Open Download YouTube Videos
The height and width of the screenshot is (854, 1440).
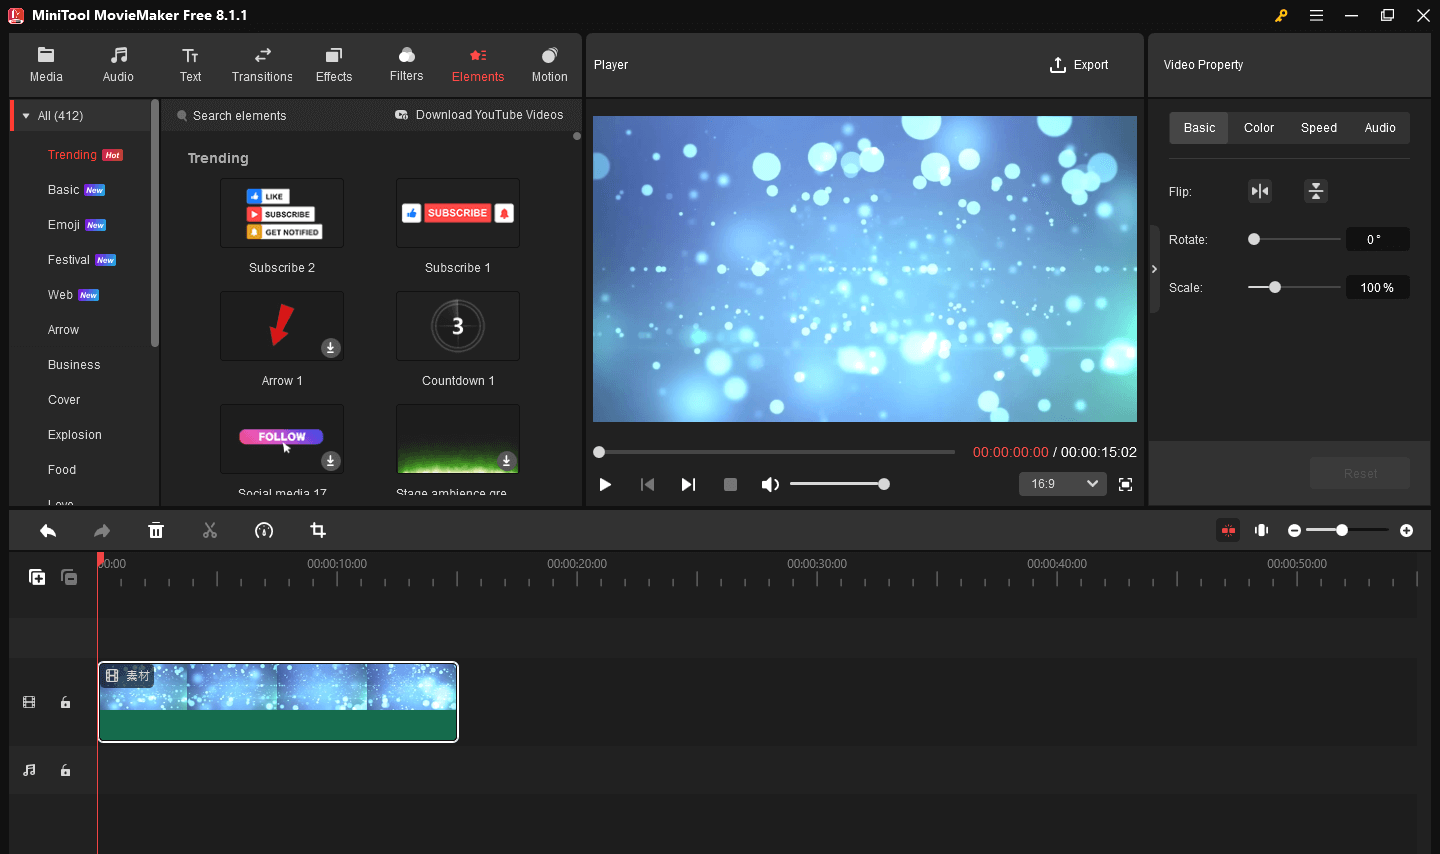479,115
